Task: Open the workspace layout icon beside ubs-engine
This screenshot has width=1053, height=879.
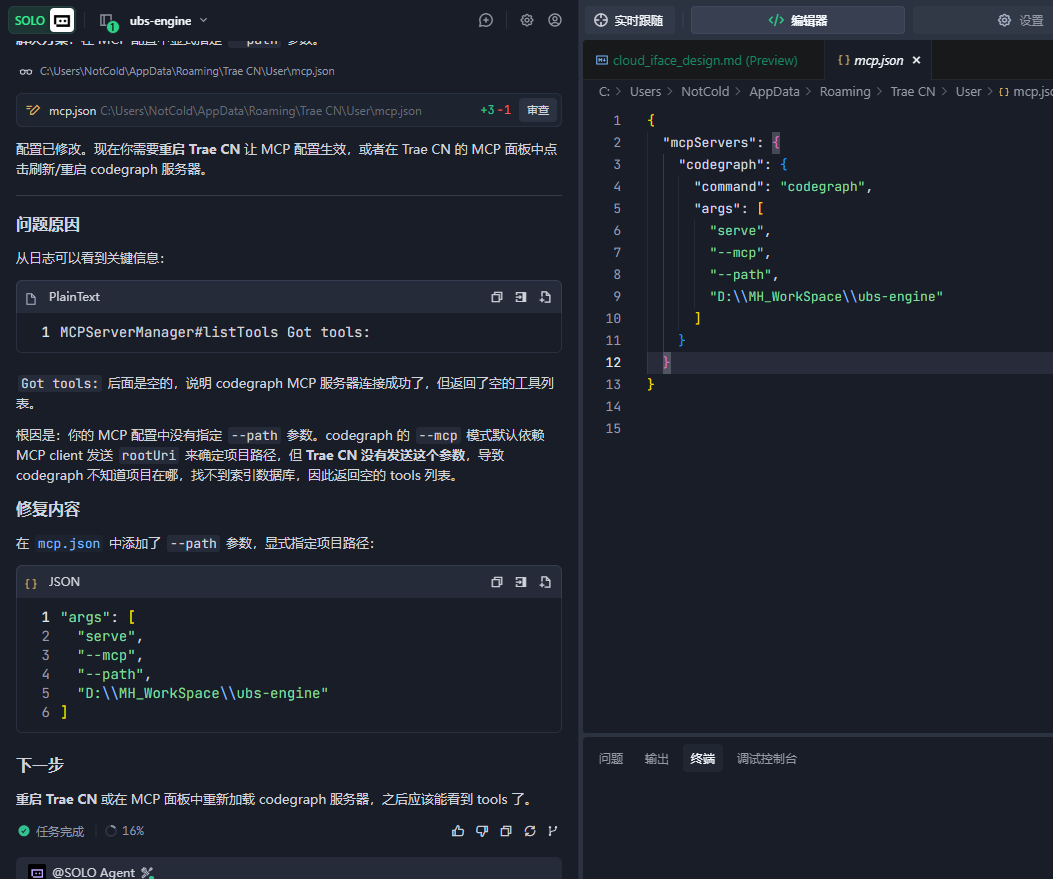Action: pos(107,21)
